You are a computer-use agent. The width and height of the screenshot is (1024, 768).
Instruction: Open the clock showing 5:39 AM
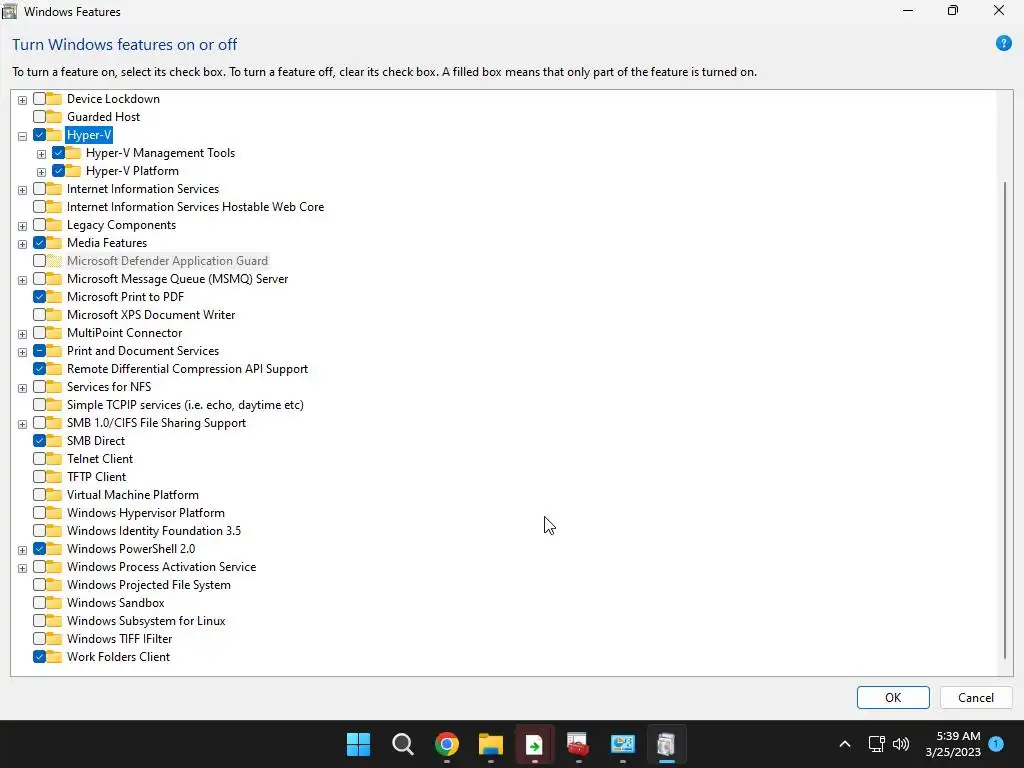tap(953, 744)
